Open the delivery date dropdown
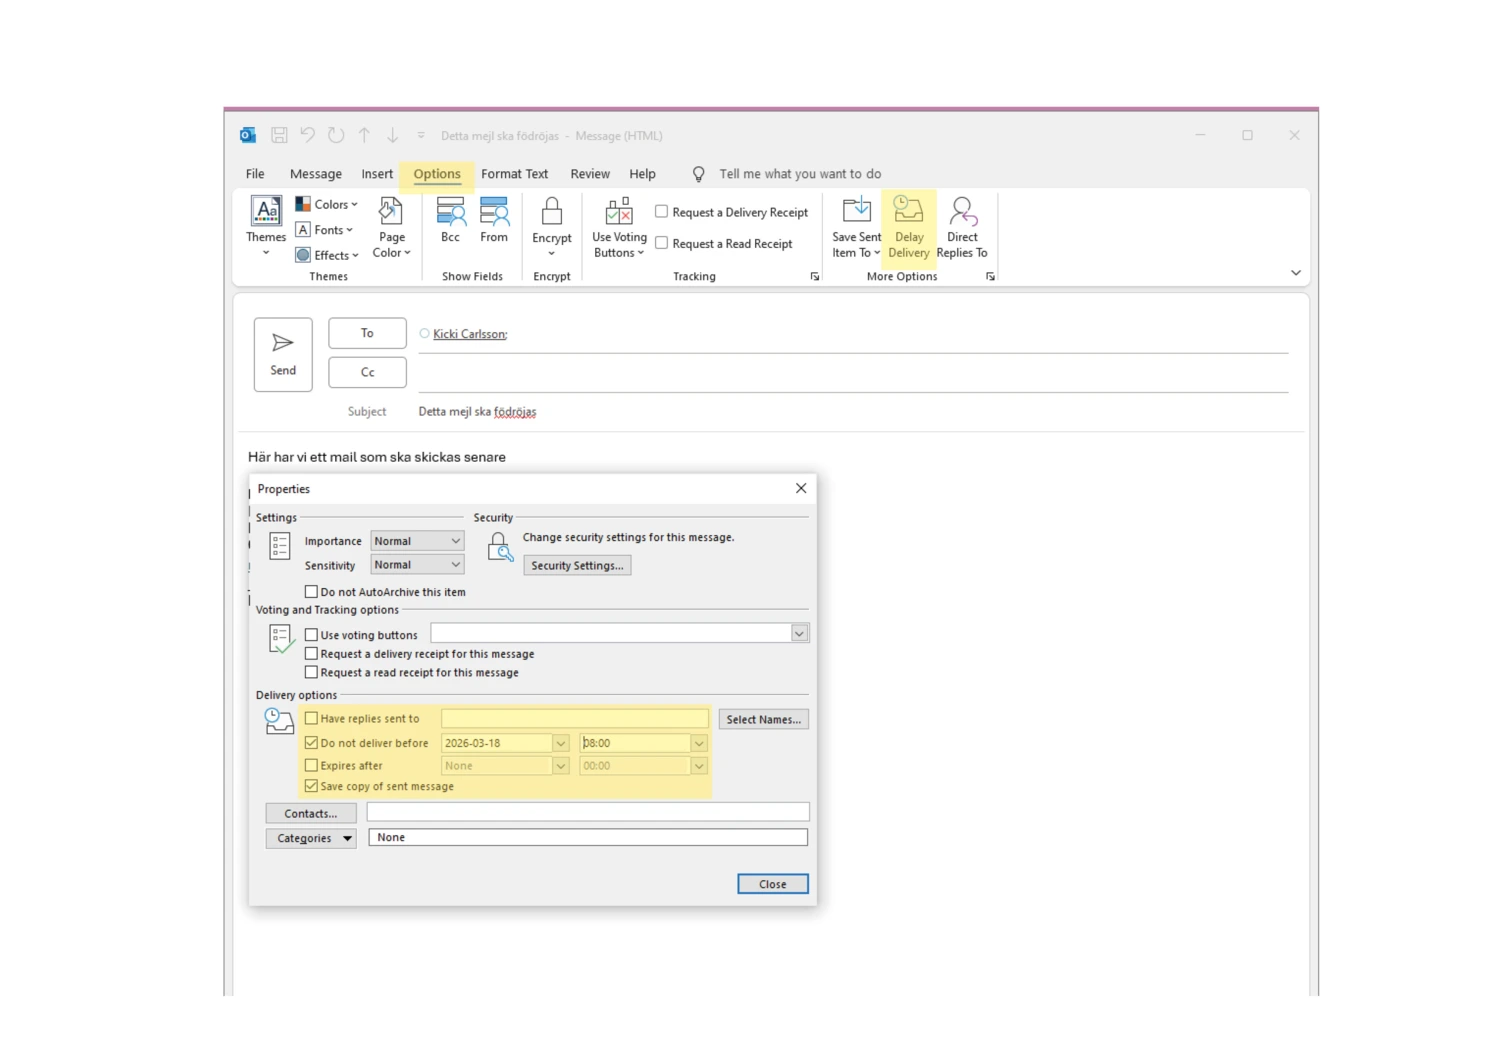This screenshot has width=1500, height=1060. 559,742
